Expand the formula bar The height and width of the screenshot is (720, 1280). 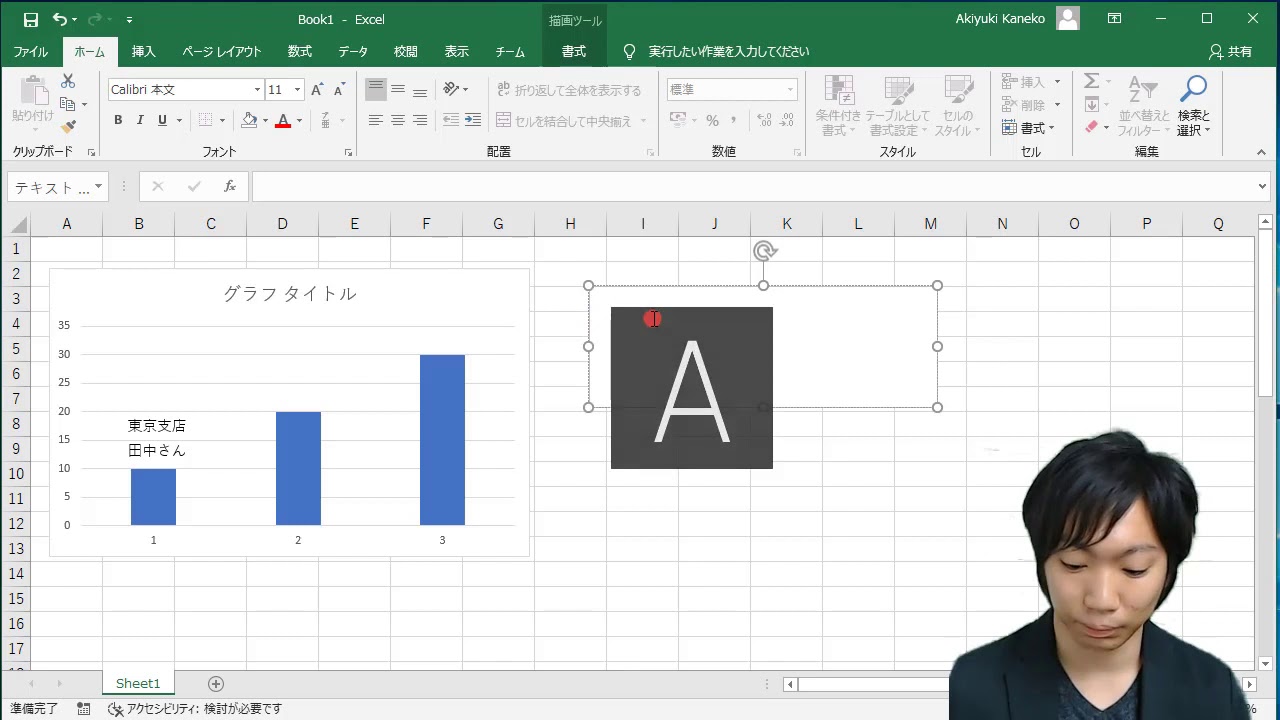click(1262, 186)
